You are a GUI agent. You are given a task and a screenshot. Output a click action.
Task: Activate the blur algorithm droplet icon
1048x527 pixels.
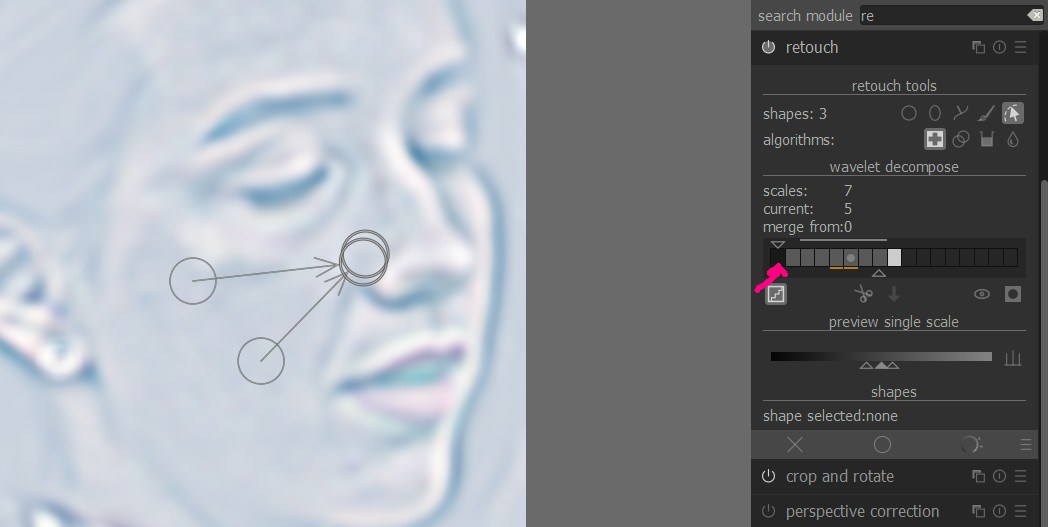click(x=1013, y=139)
